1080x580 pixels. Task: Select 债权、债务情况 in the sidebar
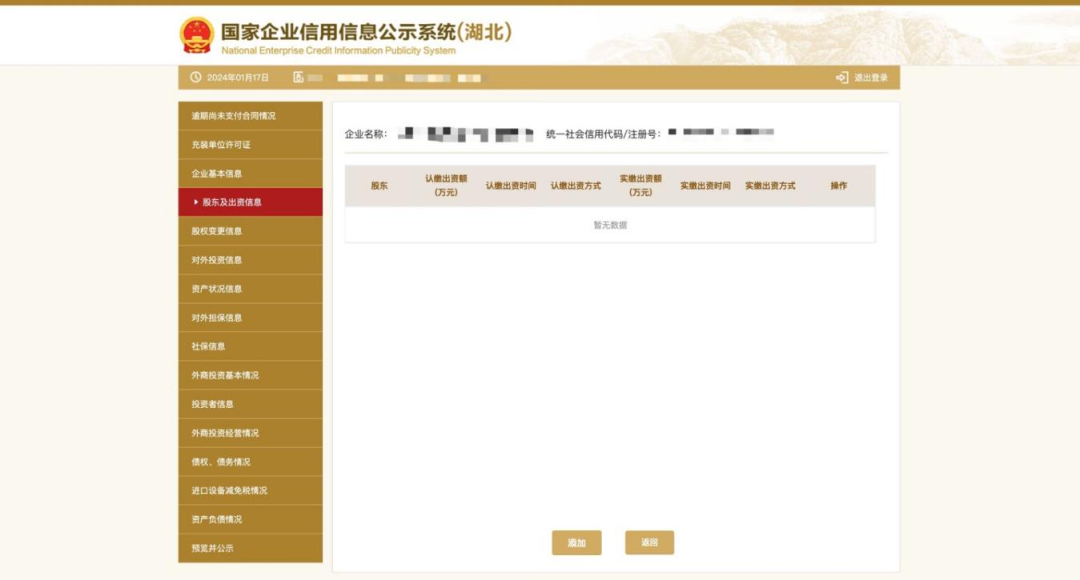[250, 462]
